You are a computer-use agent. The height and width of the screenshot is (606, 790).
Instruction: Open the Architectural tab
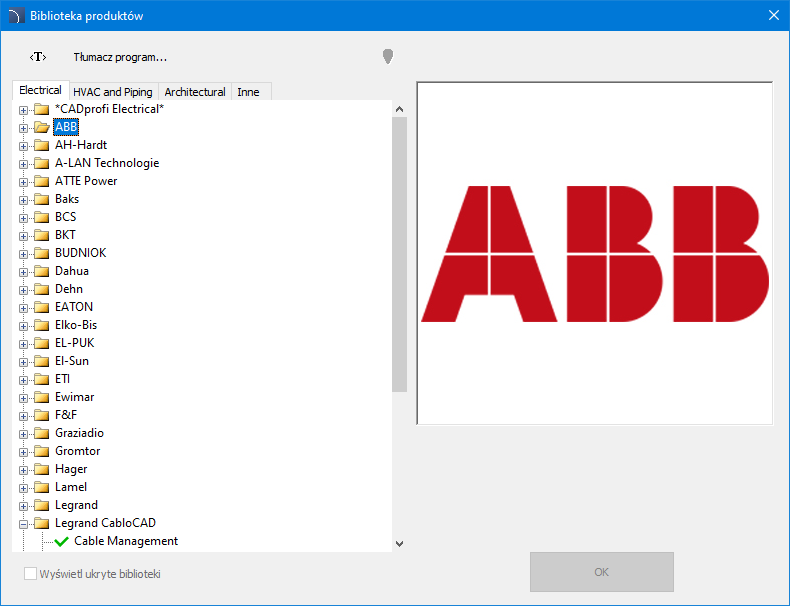tap(195, 92)
